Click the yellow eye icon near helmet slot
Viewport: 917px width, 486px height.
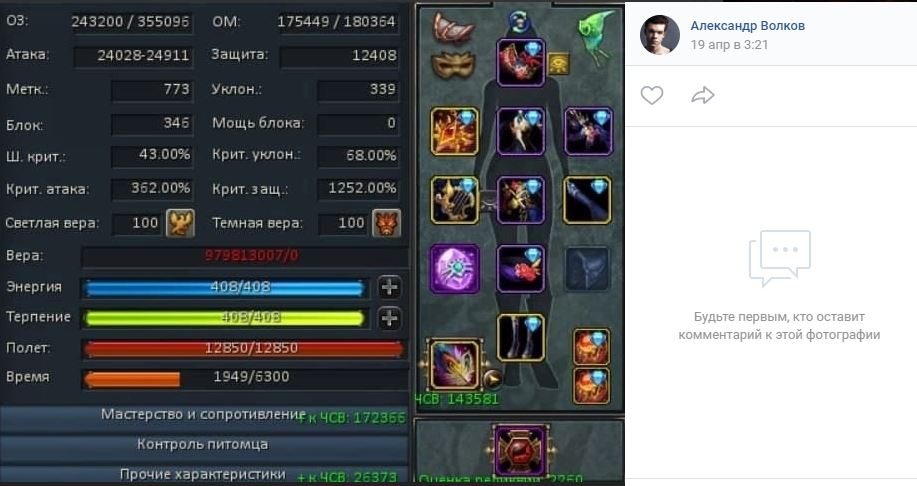coord(559,63)
